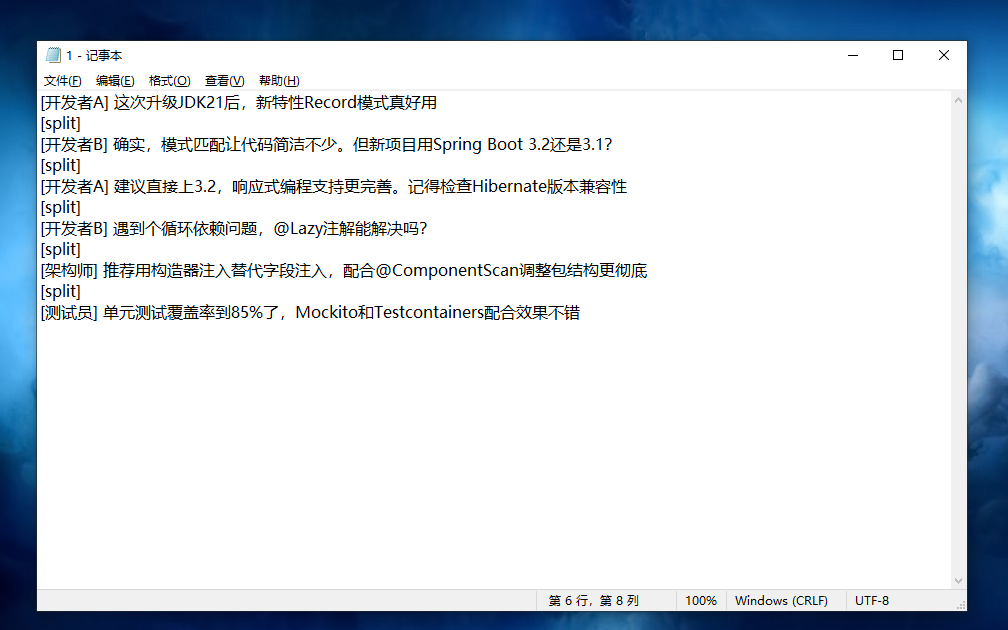Close the 记事本 window
This screenshot has width=1008, height=630.
click(944, 55)
